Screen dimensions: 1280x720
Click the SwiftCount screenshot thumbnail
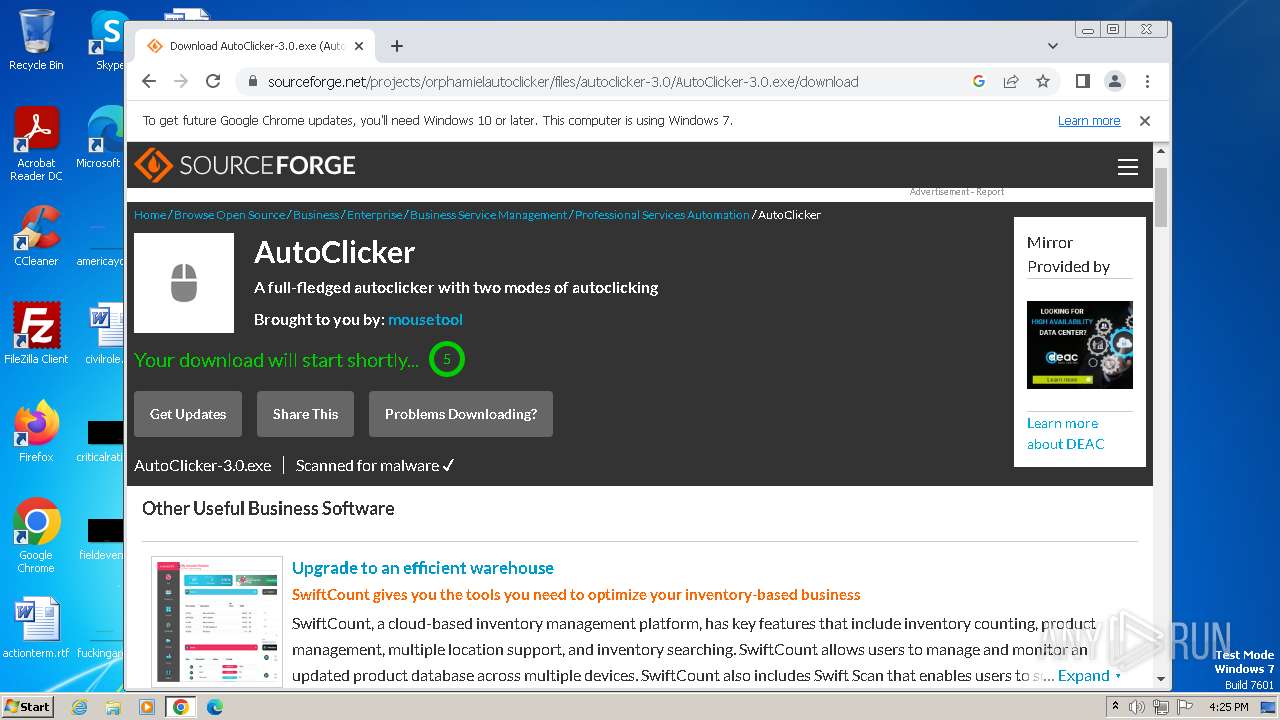point(217,620)
